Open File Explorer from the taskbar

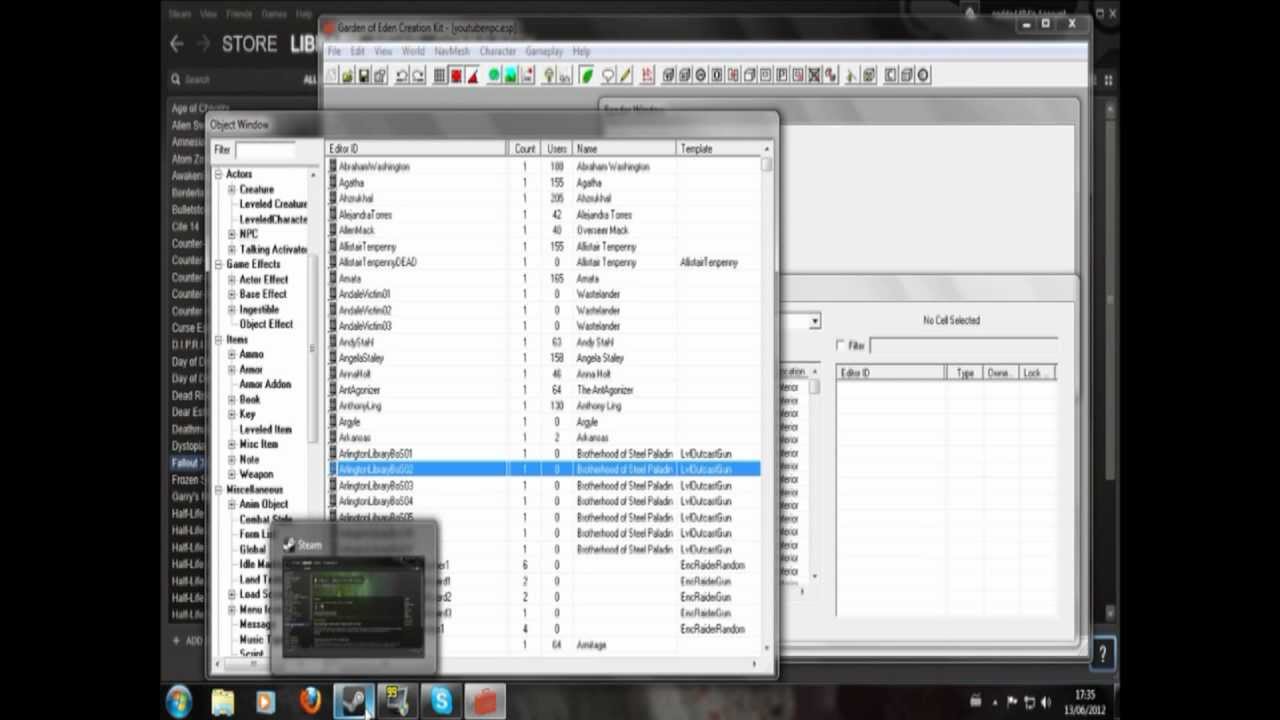(x=222, y=701)
